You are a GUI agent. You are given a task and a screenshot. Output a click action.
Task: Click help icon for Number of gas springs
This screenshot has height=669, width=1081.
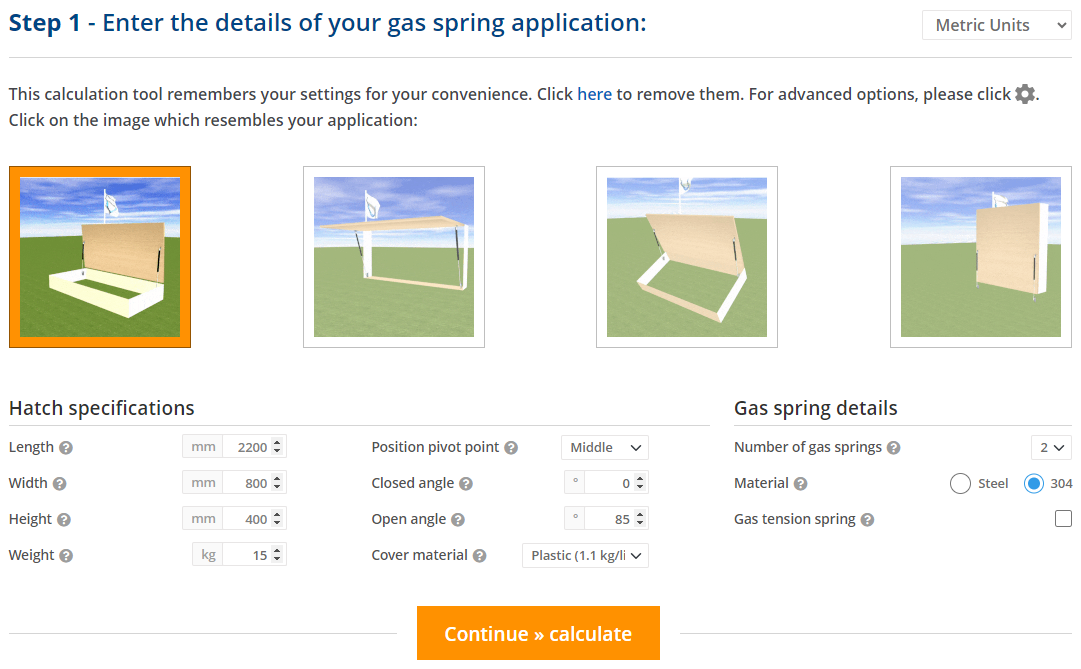click(x=894, y=448)
